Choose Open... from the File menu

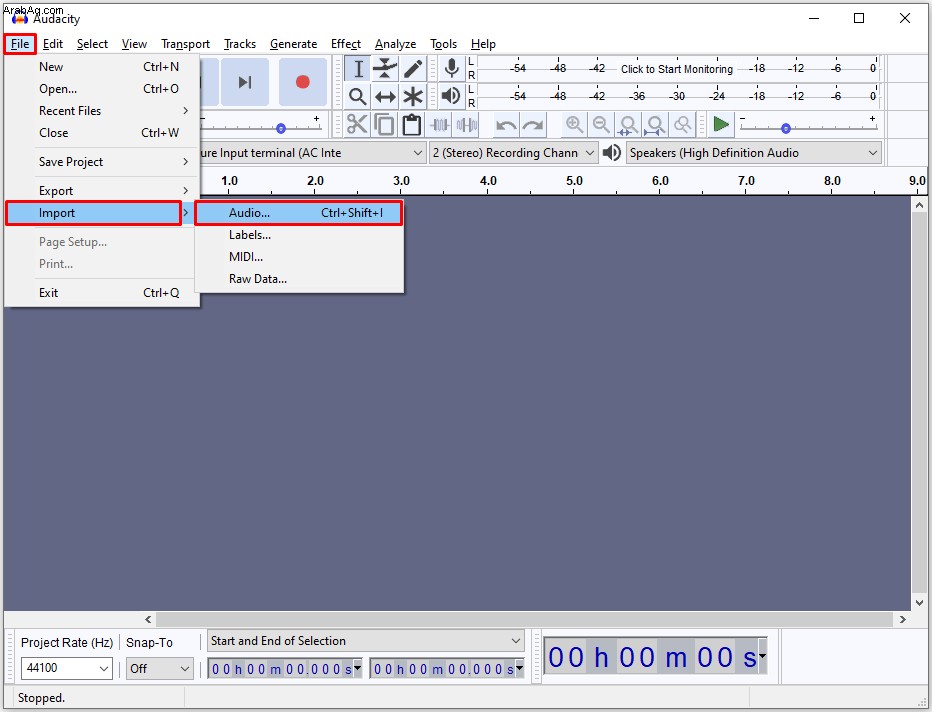[102, 89]
